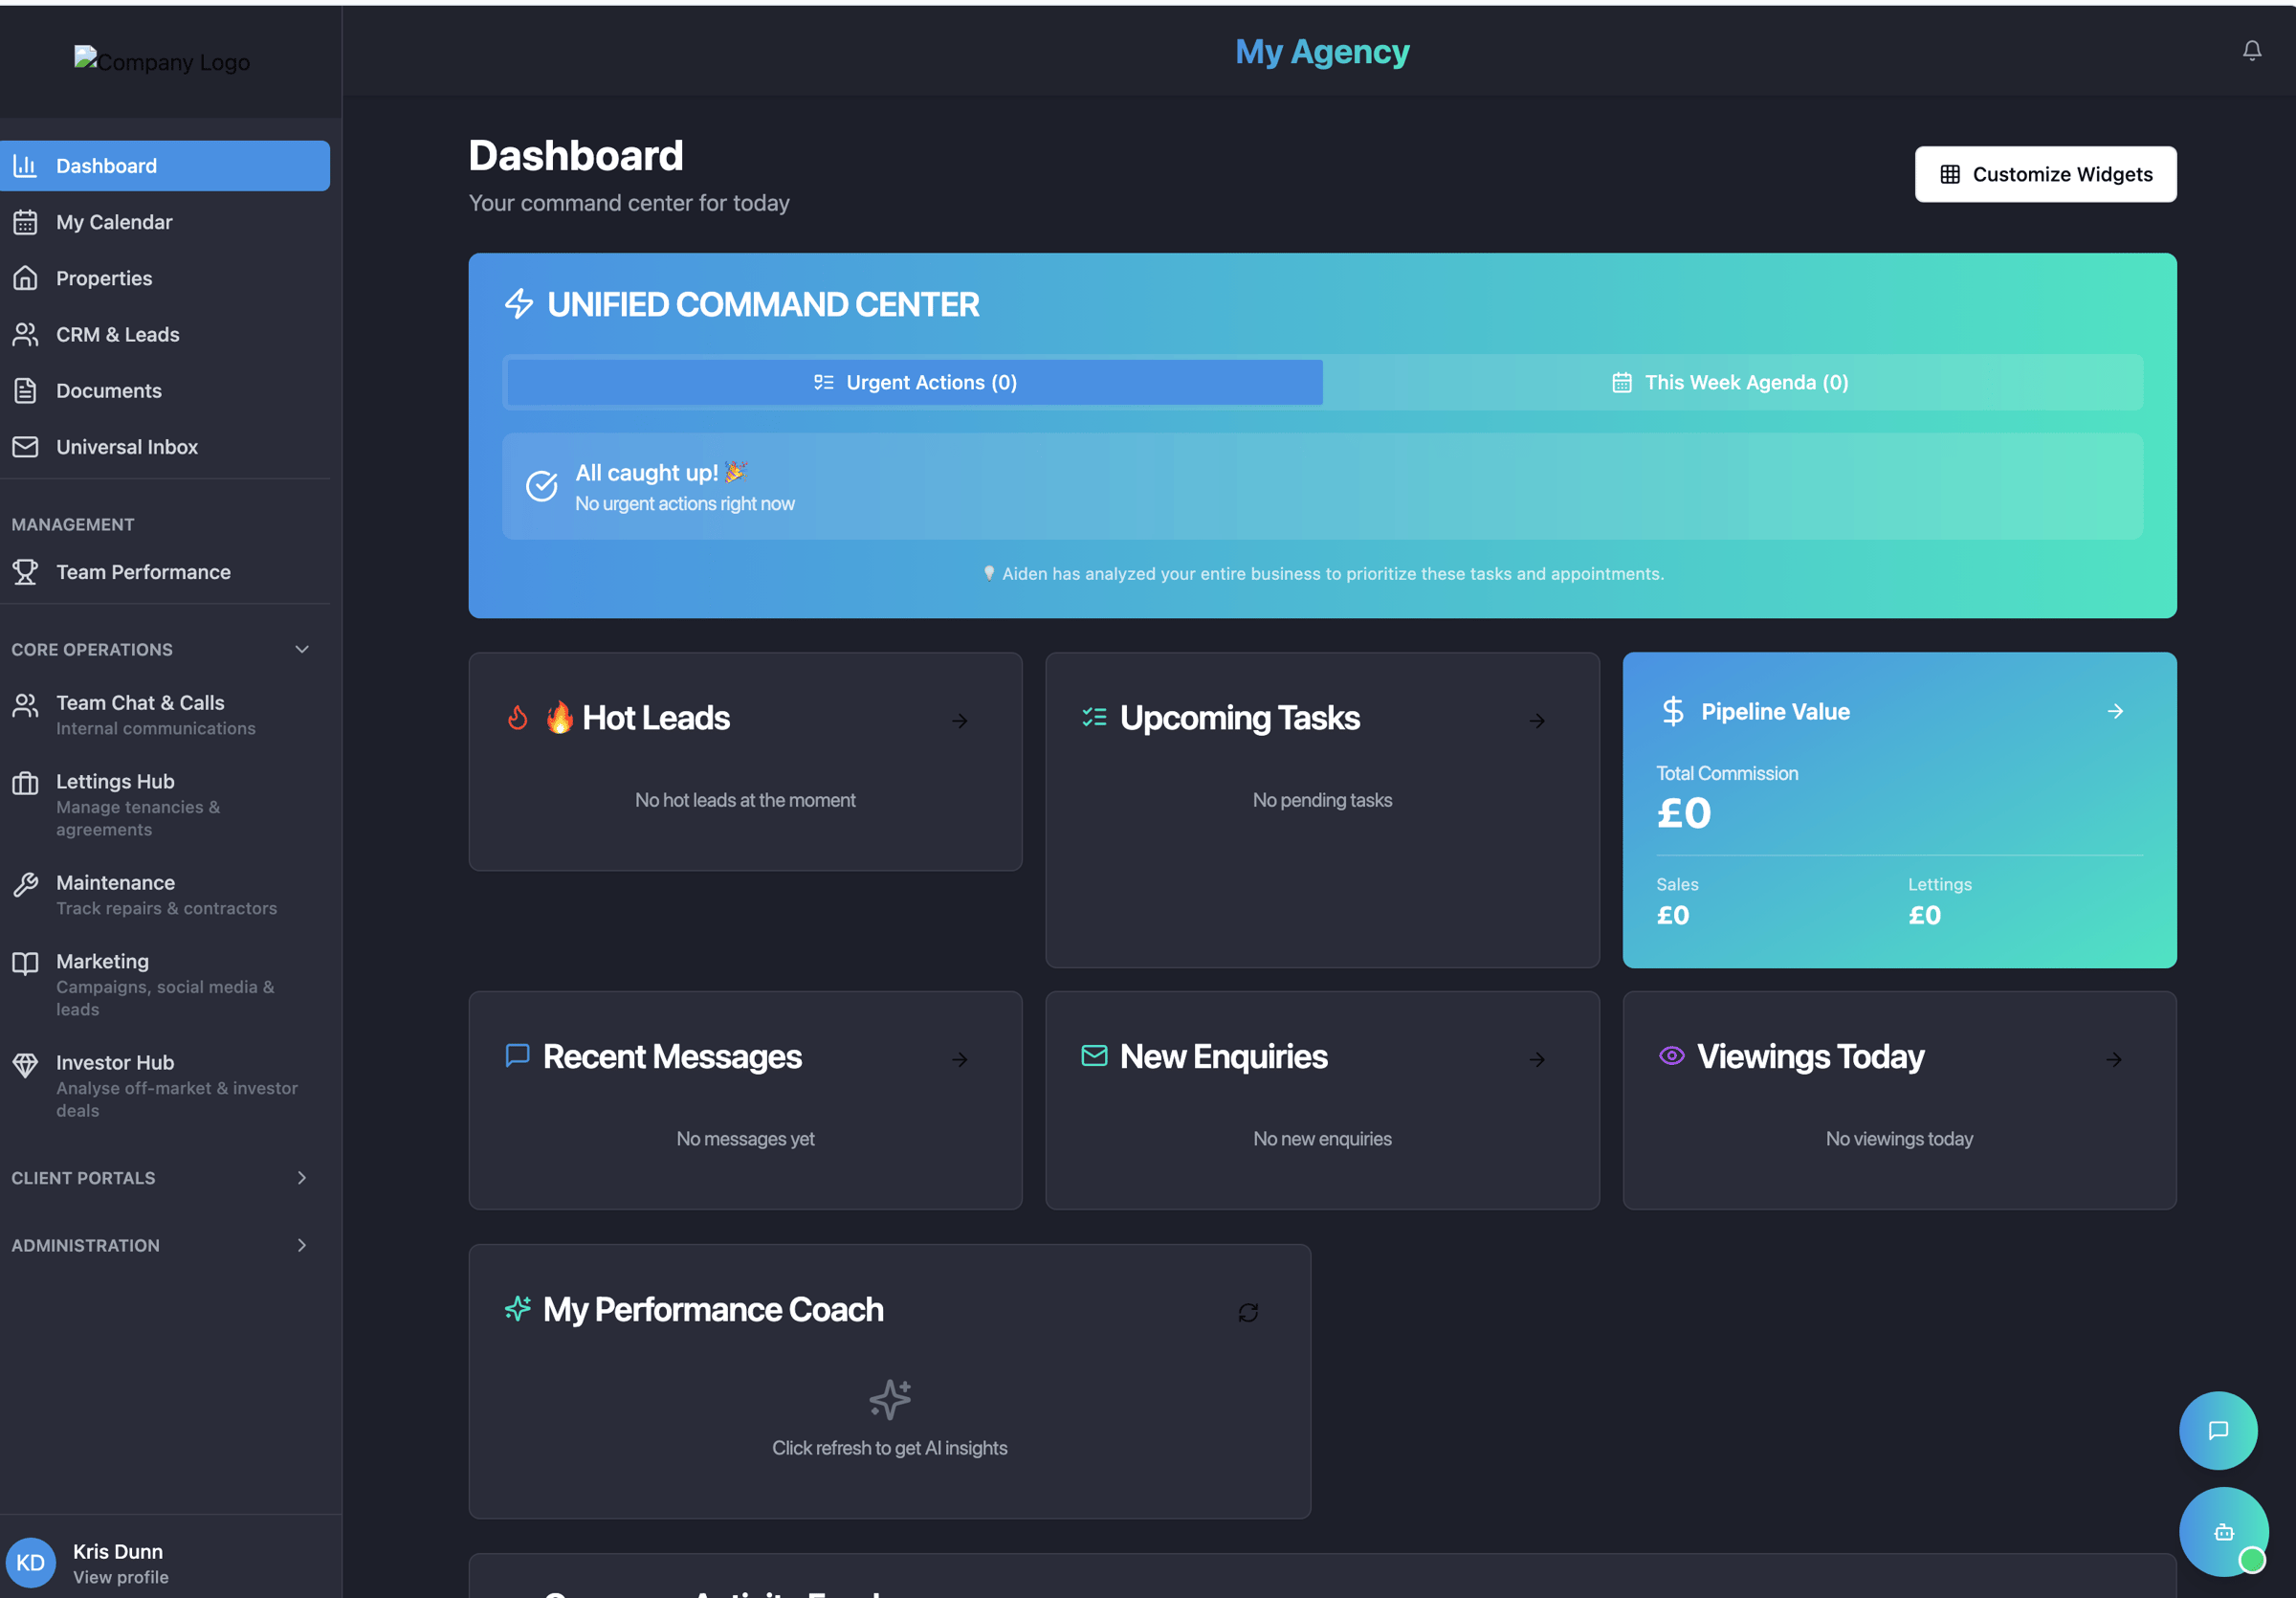2296x1598 pixels.
Task: Open Documents using the page icon
Action: [26, 390]
